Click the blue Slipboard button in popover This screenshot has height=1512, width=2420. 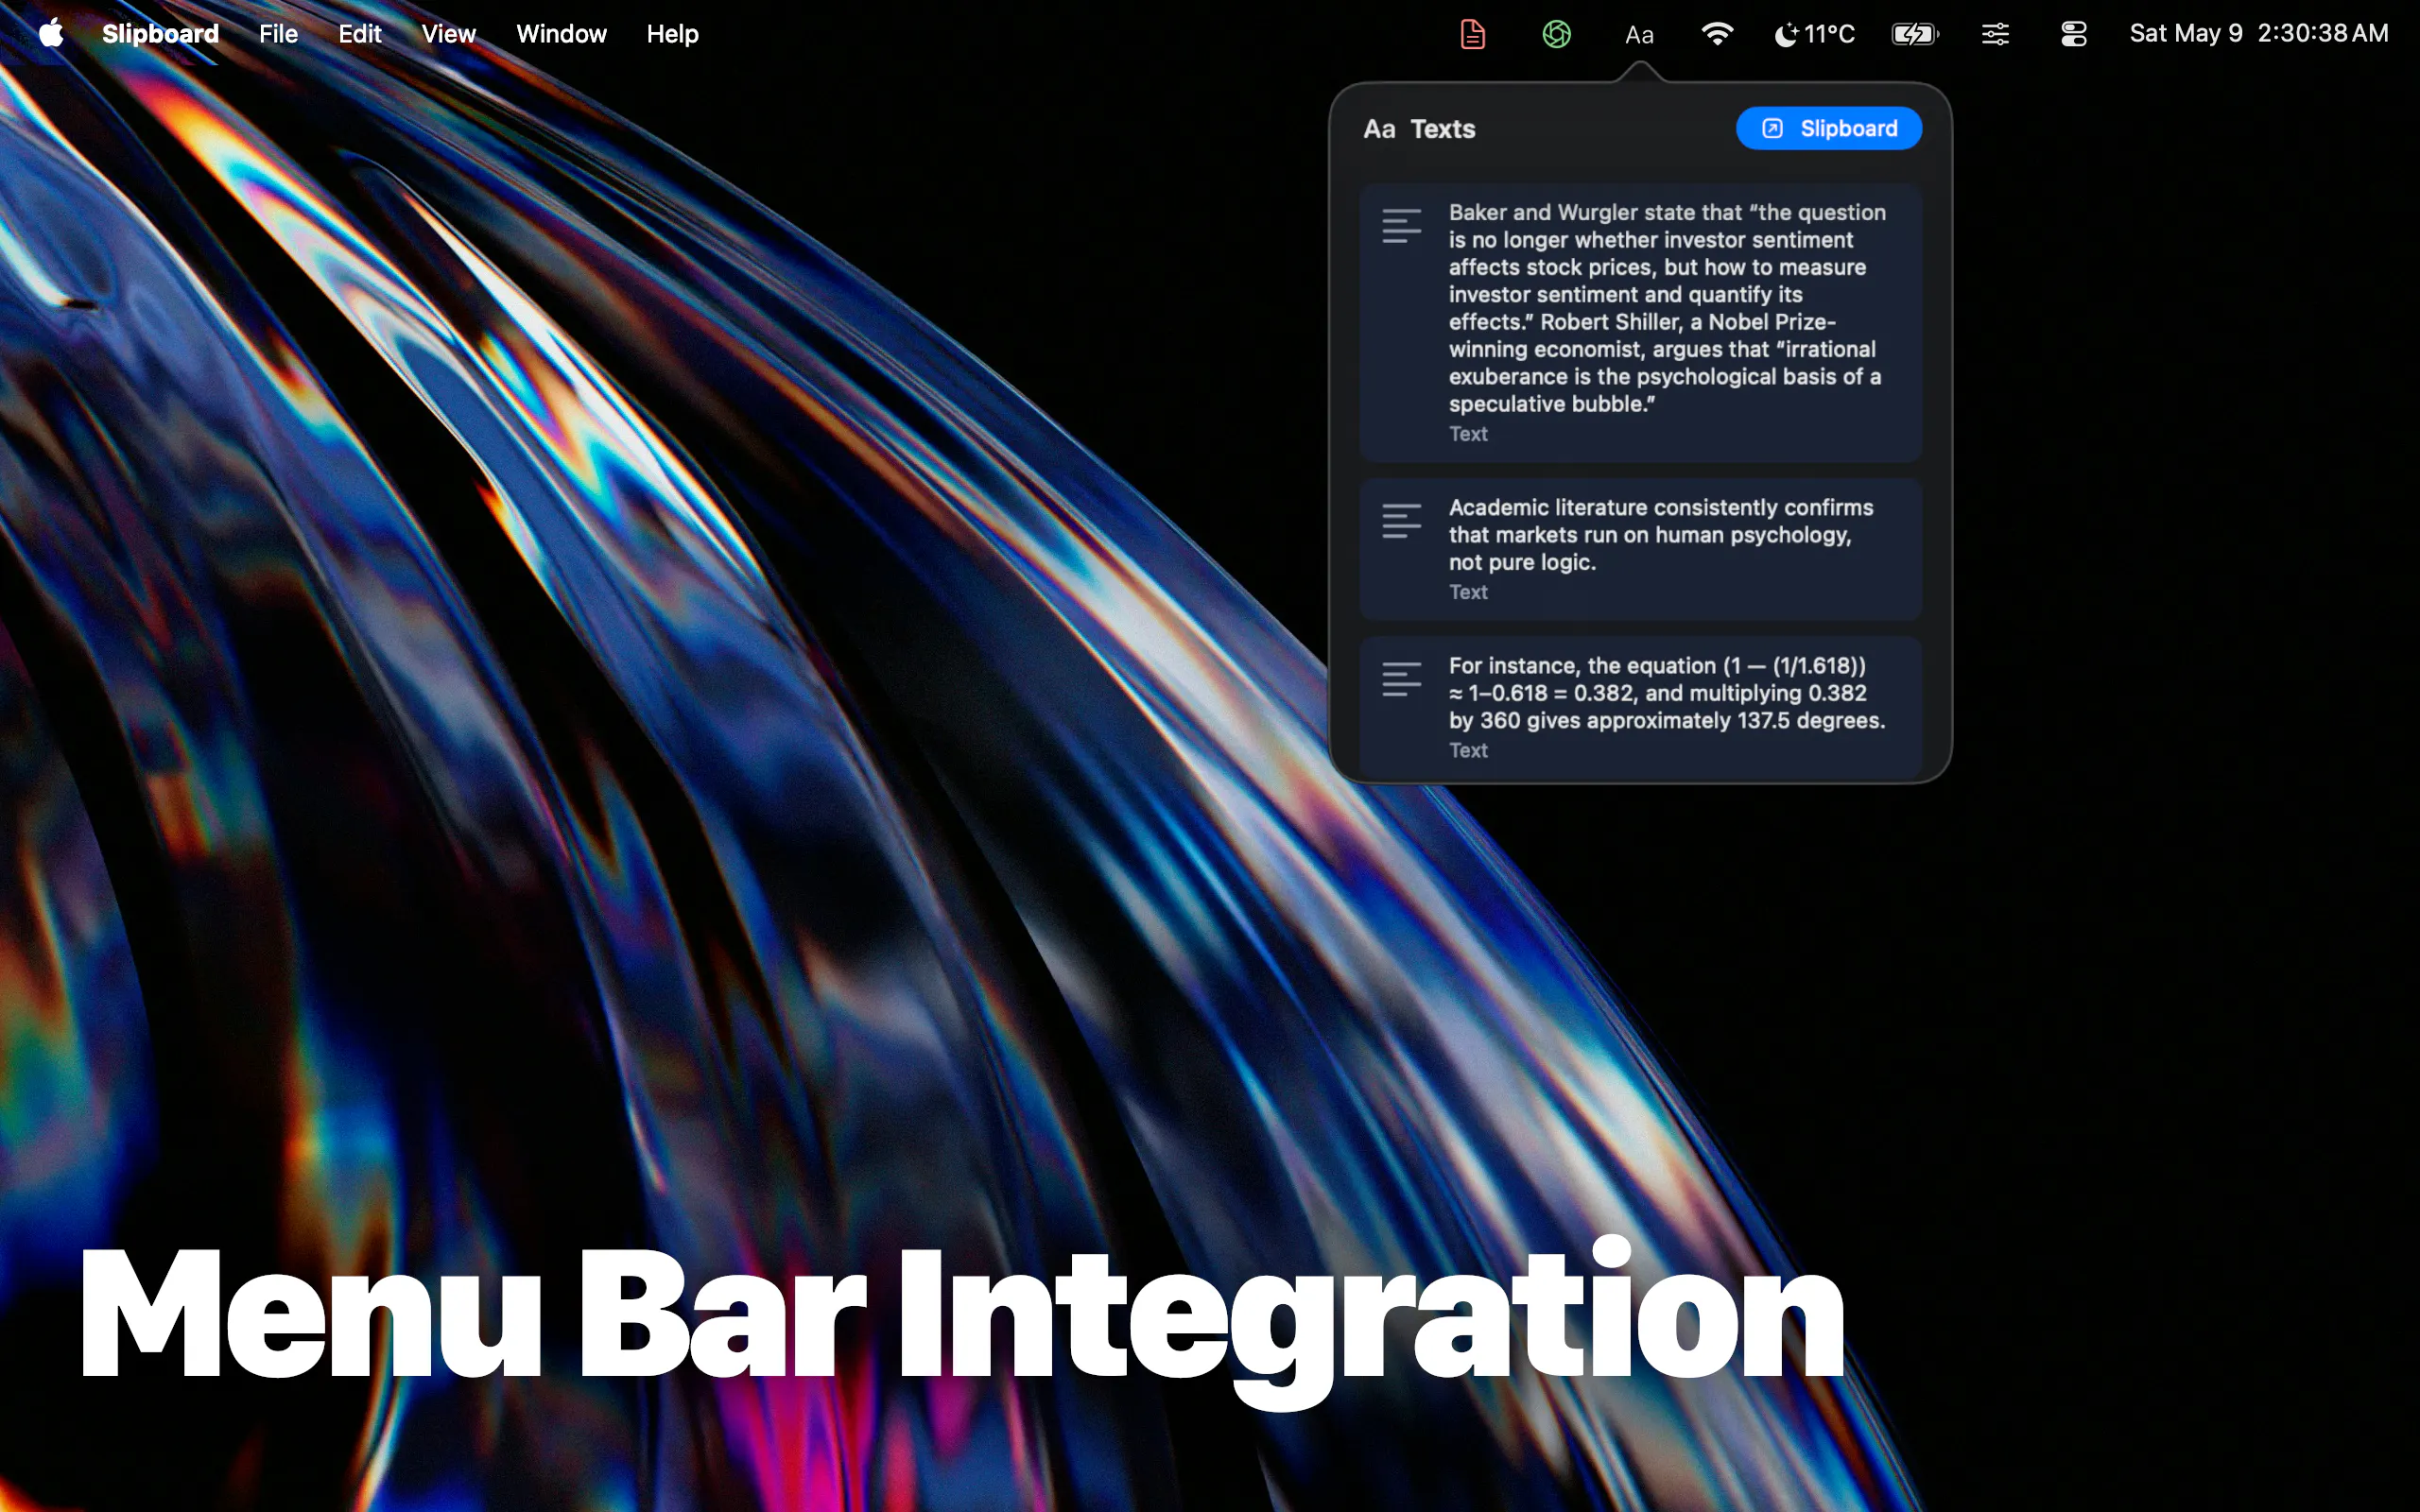point(1829,128)
